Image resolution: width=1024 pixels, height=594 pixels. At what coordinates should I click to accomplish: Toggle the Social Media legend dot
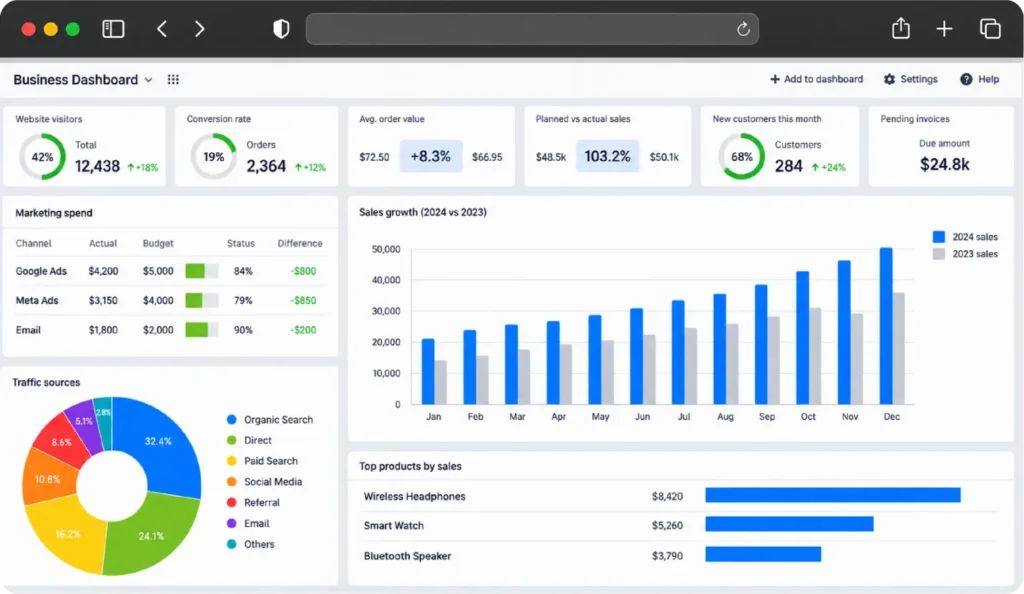coord(231,482)
